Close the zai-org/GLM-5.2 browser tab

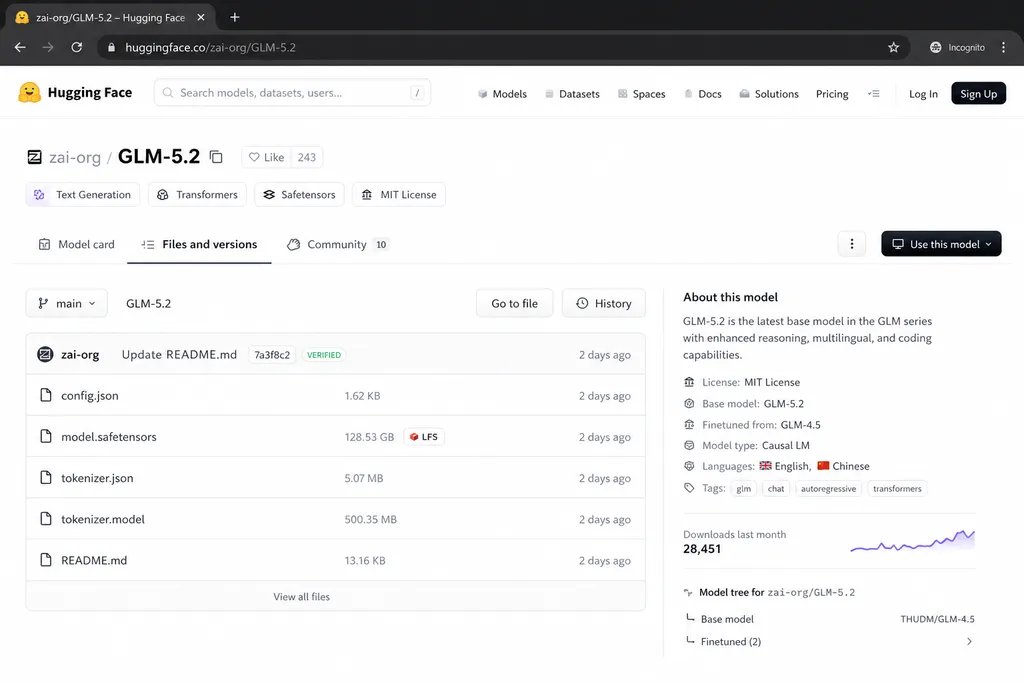tap(201, 17)
